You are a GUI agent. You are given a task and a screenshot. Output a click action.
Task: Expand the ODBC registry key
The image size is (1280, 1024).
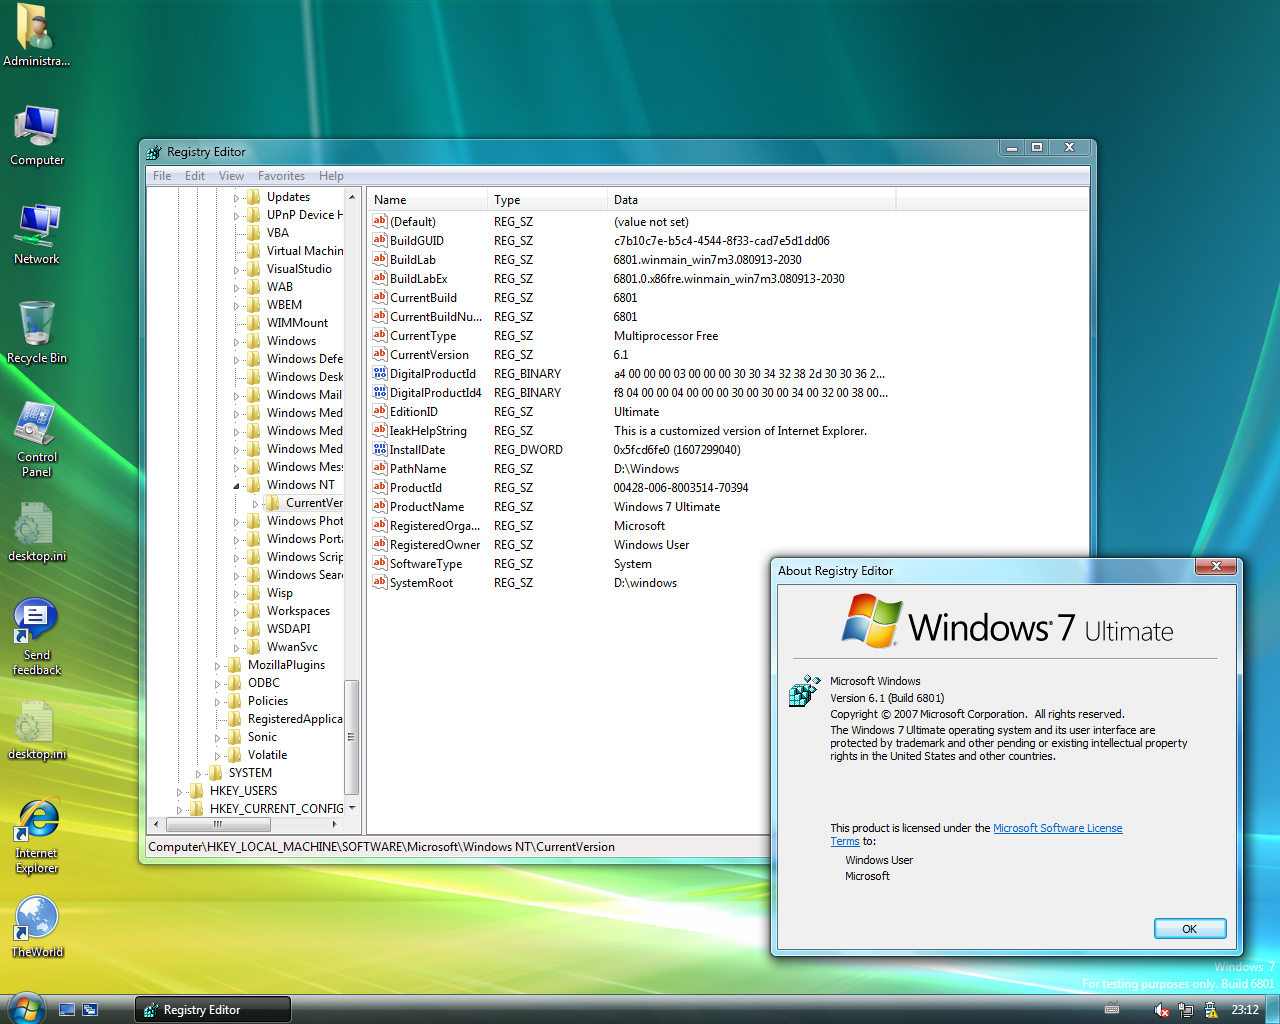218,684
